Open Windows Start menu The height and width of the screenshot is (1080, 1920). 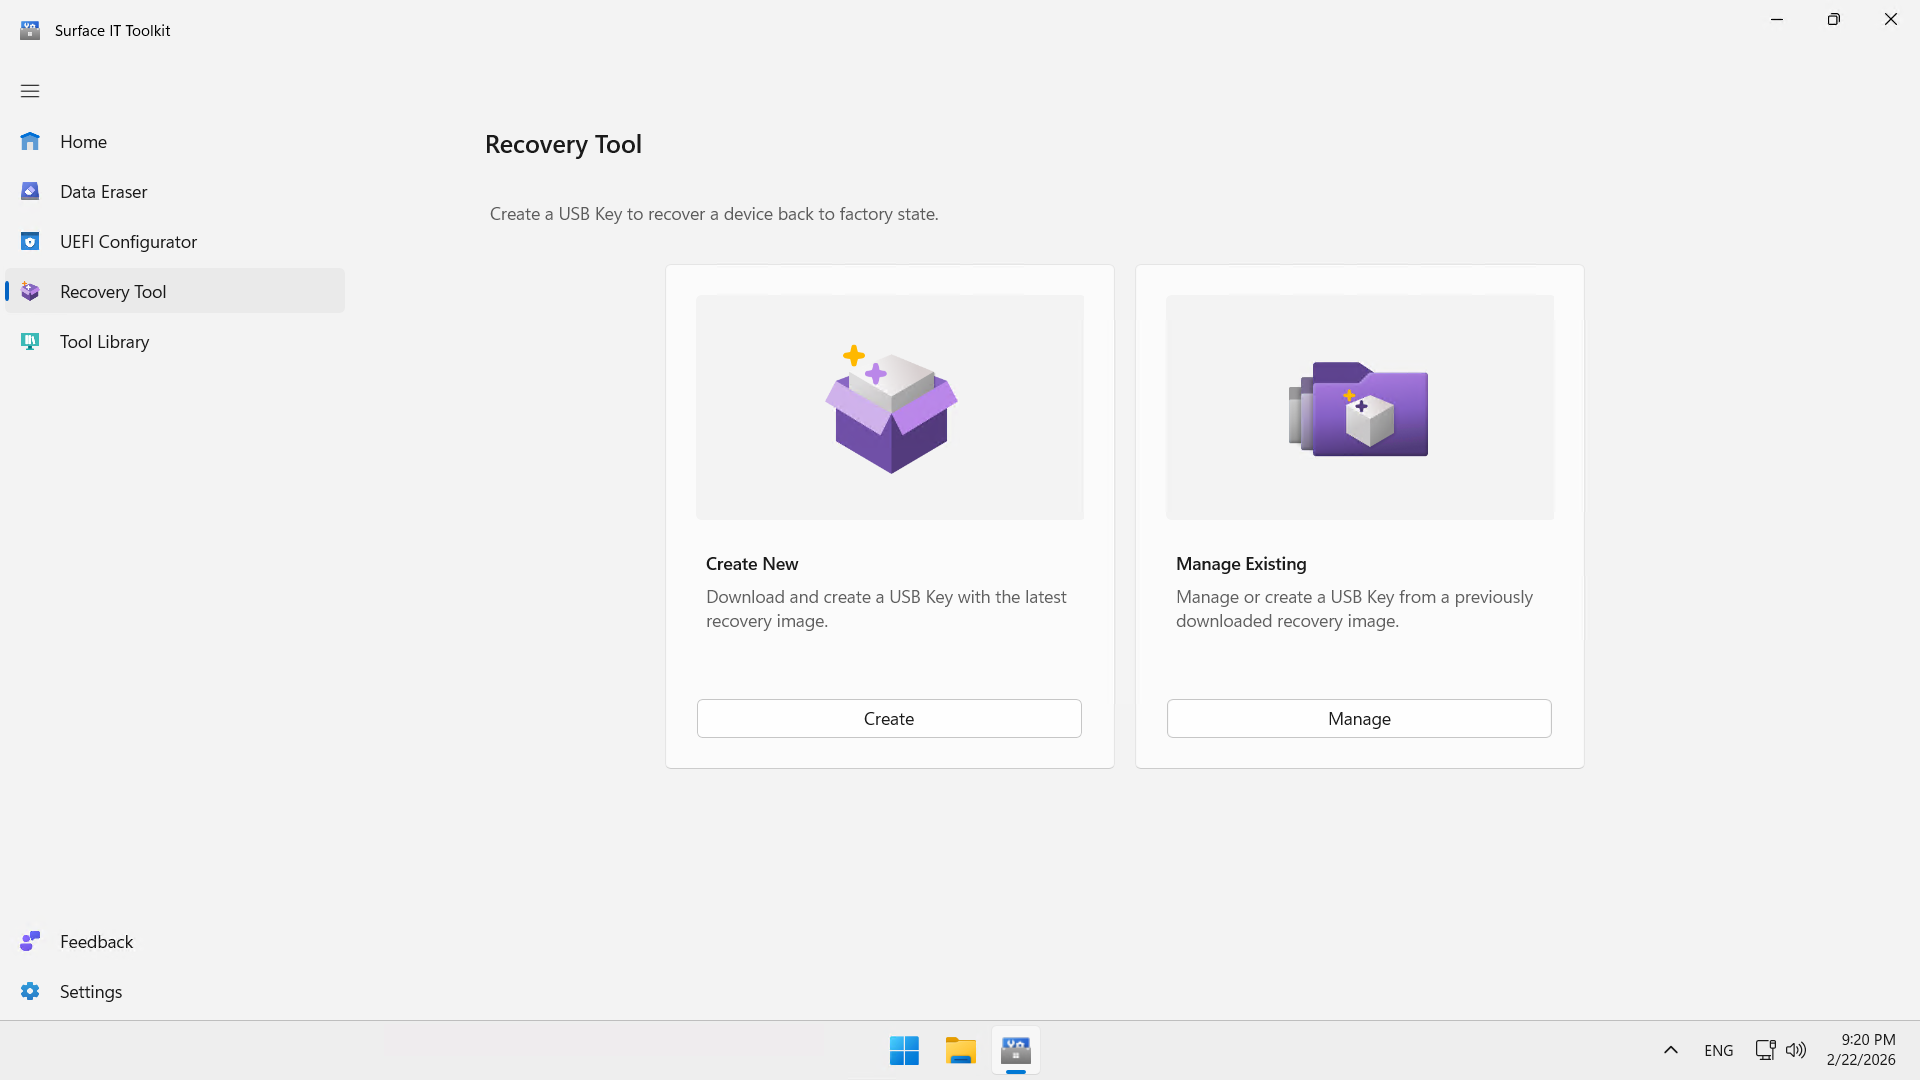tap(904, 1050)
